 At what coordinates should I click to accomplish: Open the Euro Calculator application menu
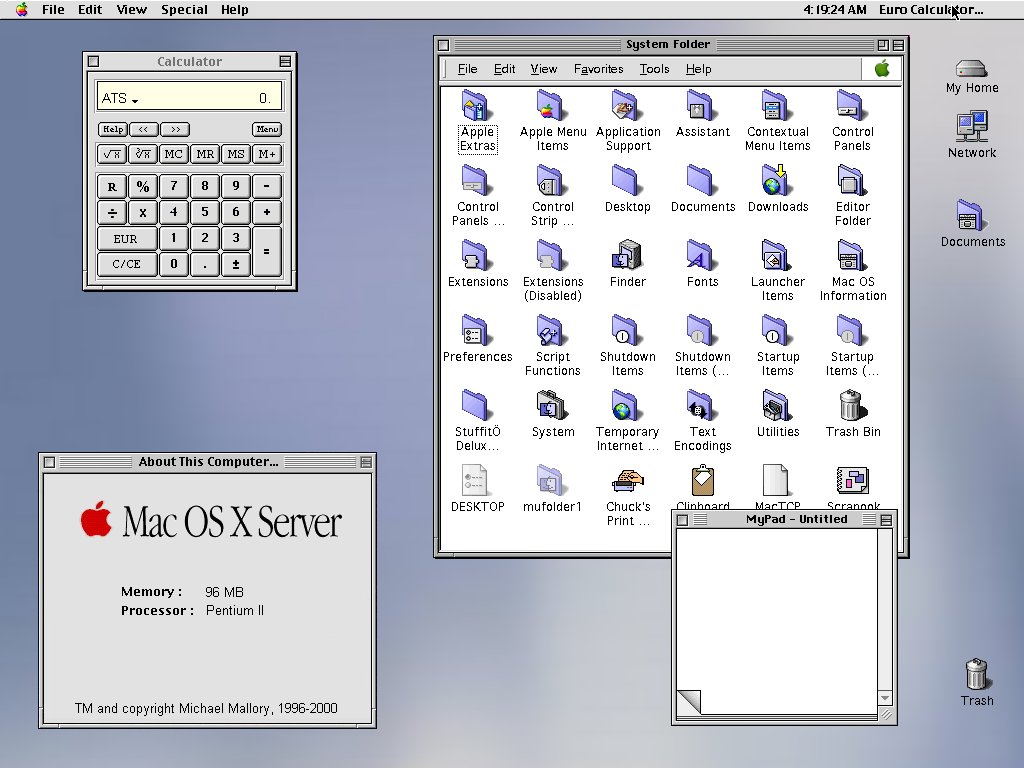click(x=931, y=10)
